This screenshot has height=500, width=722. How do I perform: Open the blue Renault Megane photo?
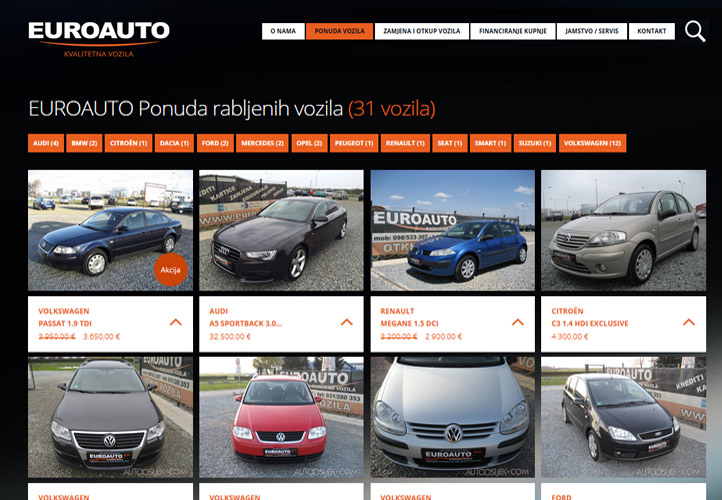[x=453, y=230]
